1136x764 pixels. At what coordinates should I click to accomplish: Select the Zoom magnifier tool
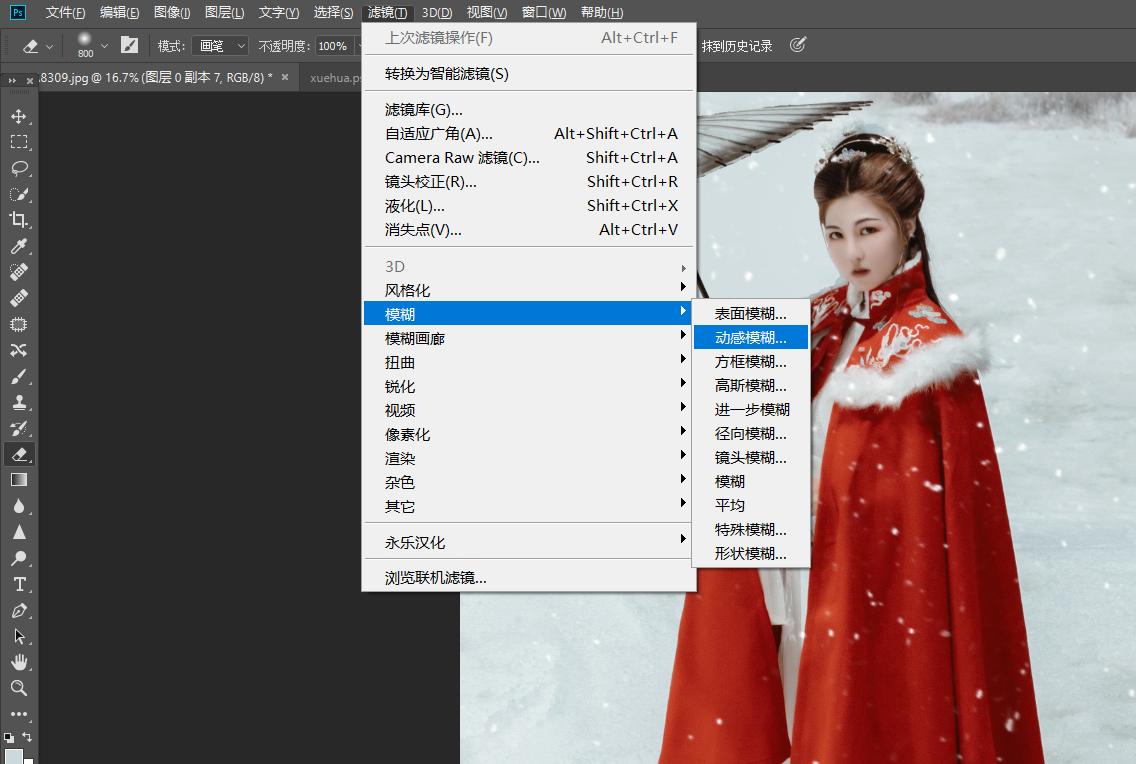[x=19, y=688]
